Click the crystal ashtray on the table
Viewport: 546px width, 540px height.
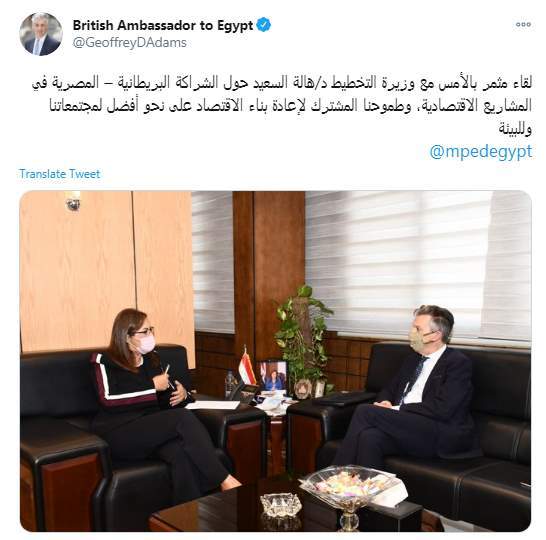coord(281,506)
